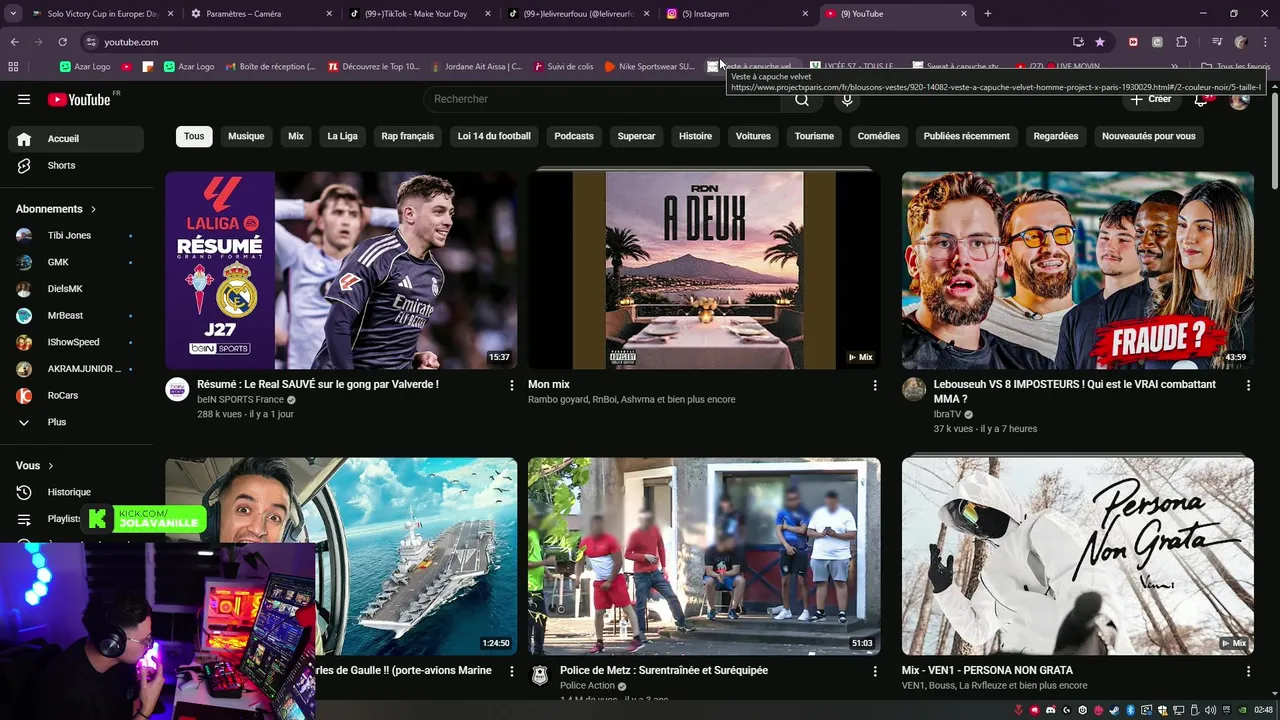Click the YouTube logo
The width and height of the screenshot is (1280, 720).
click(x=79, y=99)
